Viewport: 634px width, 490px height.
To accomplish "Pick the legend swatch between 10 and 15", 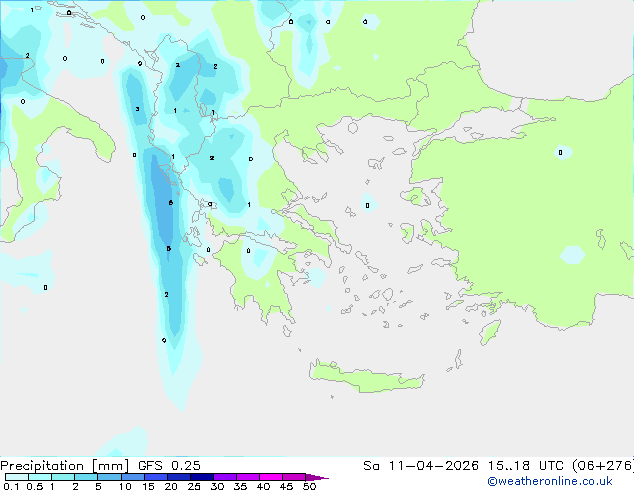I will point(133,477).
